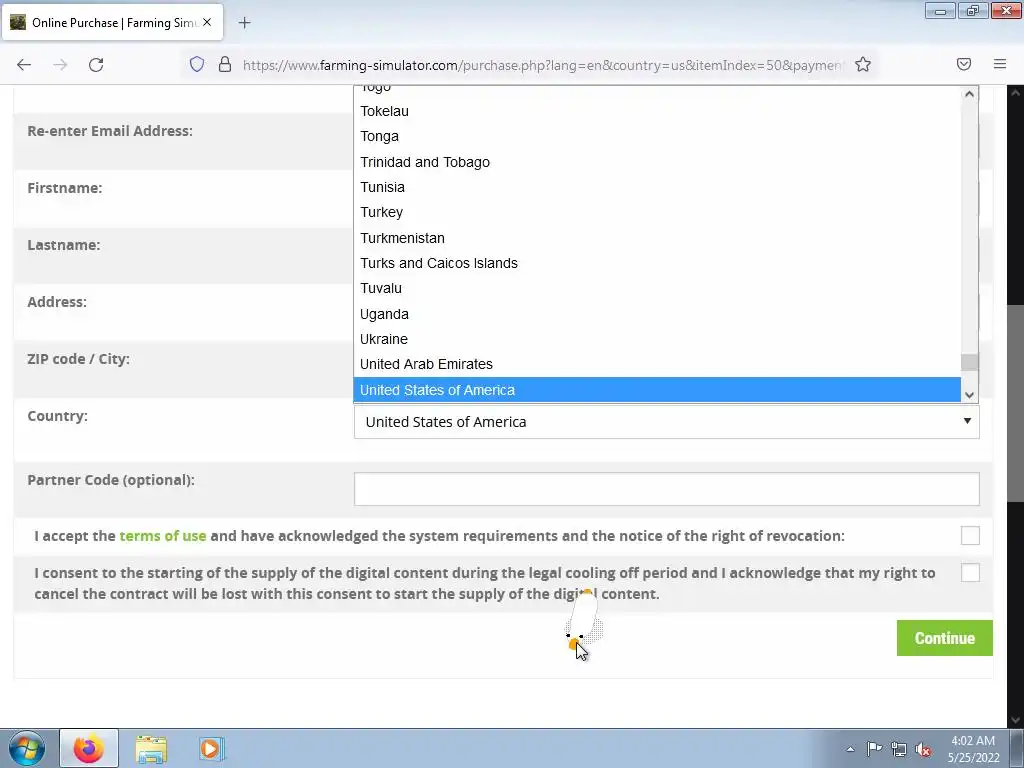Choose Turkmenistan from the list

pyautogui.click(x=657, y=238)
